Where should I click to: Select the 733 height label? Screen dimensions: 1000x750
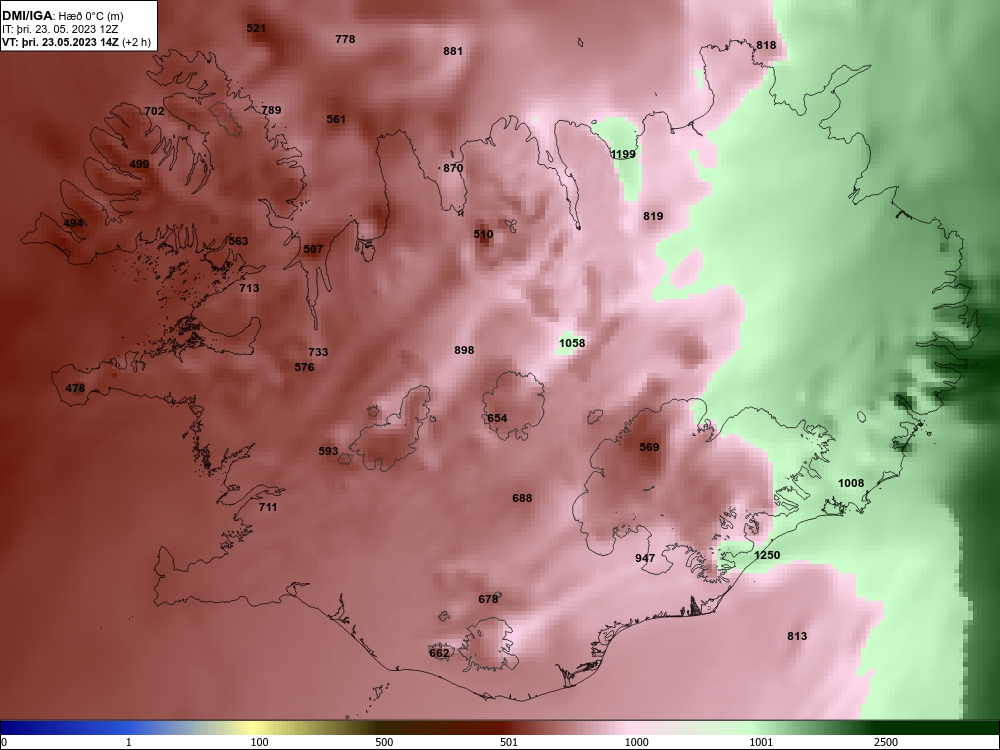tap(318, 352)
